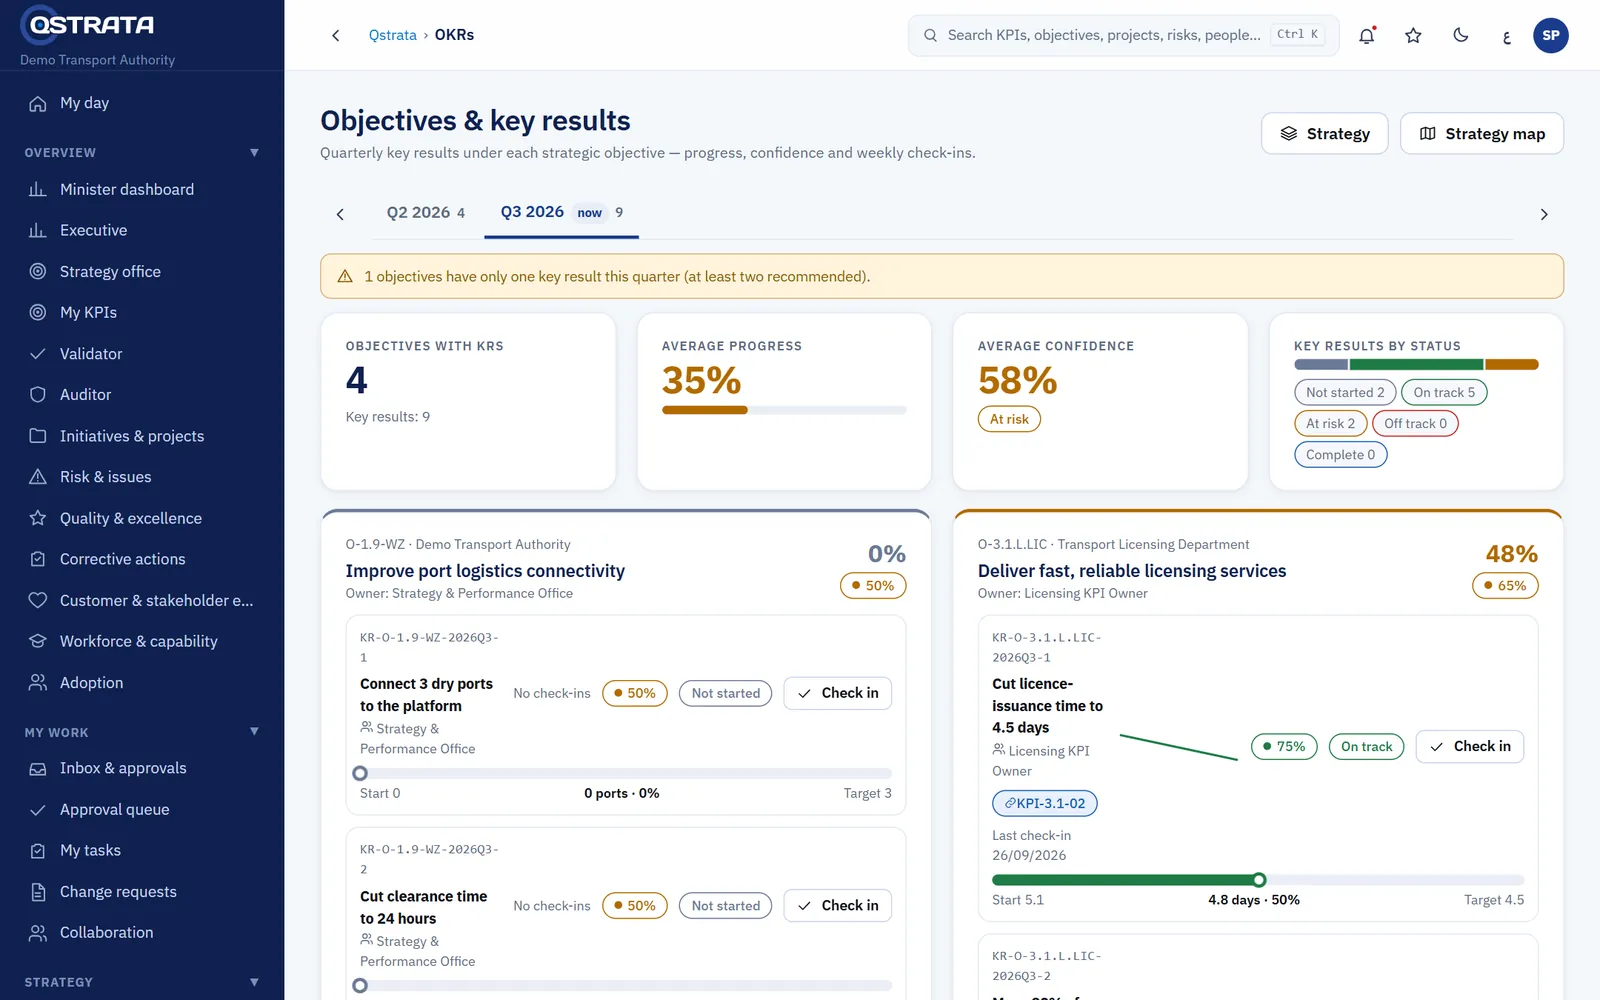Click the Adoption people icon
Viewport: 1600px width, 1000px height.
point(38,682)
